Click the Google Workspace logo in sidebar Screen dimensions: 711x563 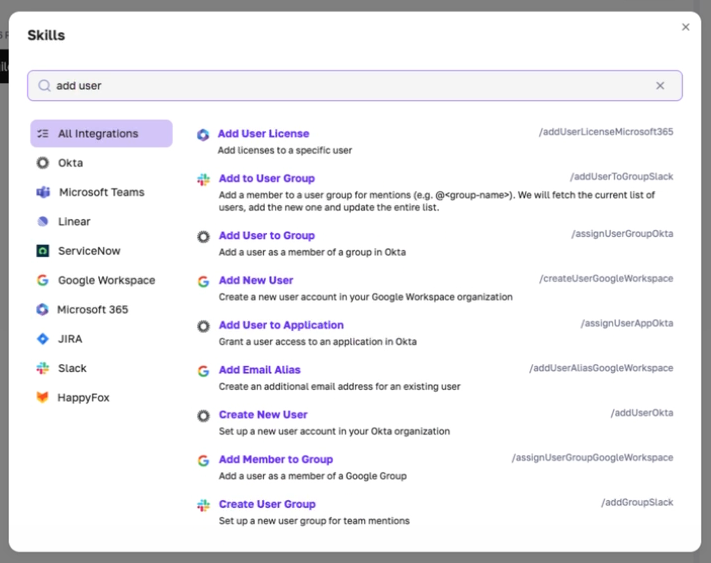[x=43, y=280]
